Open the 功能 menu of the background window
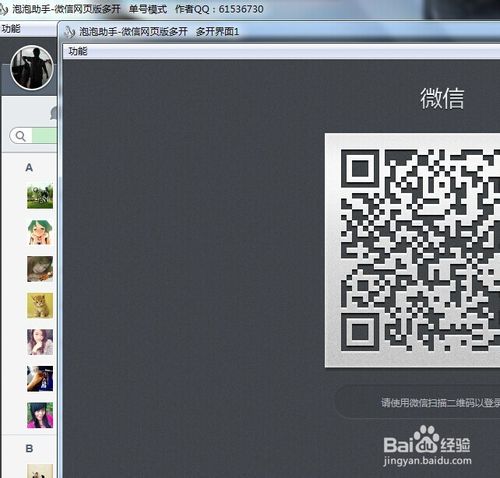 (11, 29)
